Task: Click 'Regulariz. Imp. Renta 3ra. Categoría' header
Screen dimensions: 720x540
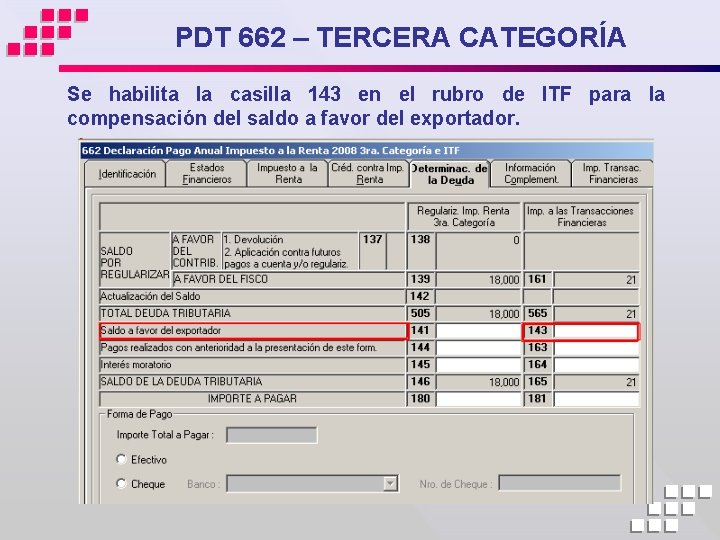Action: [464, 217]
